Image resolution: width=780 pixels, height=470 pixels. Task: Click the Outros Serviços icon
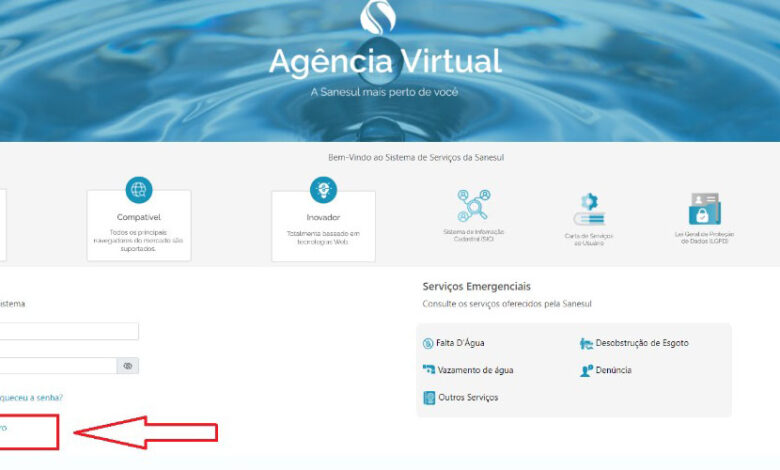click(x=429, y=397)
